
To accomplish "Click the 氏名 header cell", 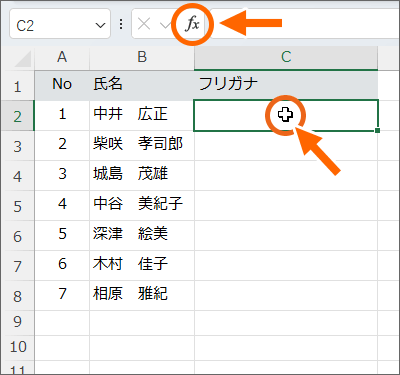I will [142, 86].
